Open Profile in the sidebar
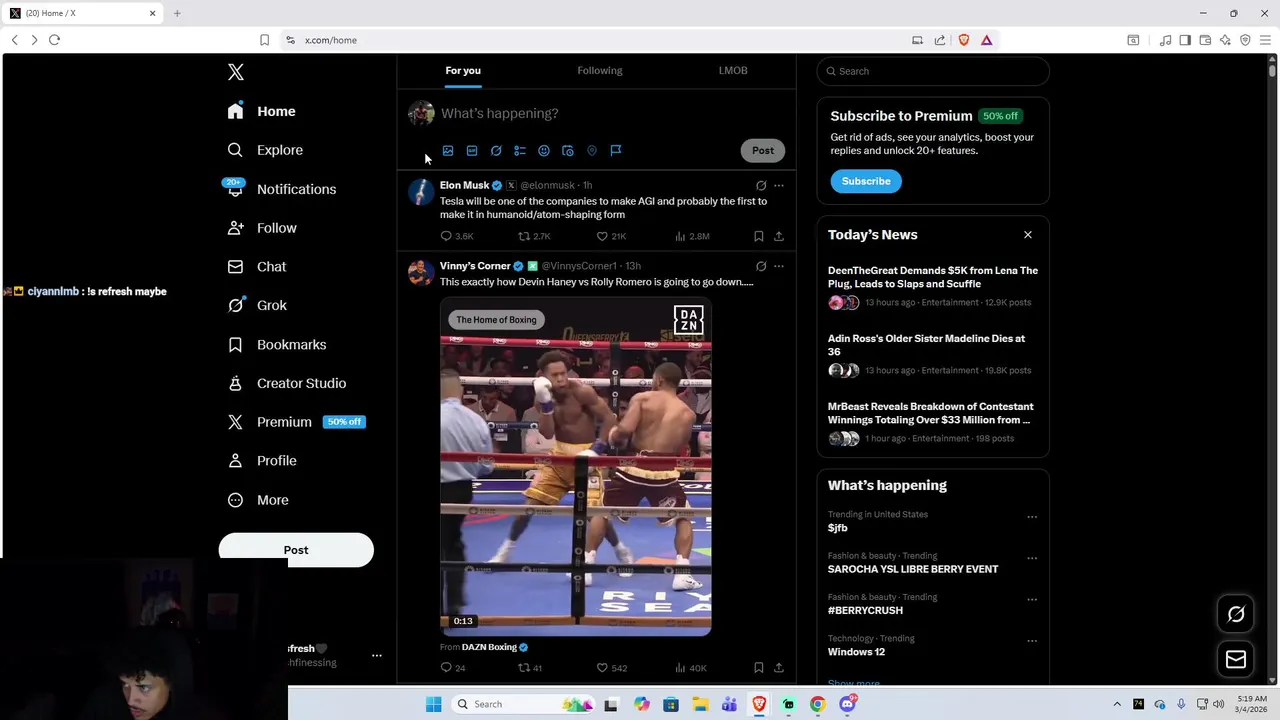Screen dimensions: 1280x720 click(262, 461)
